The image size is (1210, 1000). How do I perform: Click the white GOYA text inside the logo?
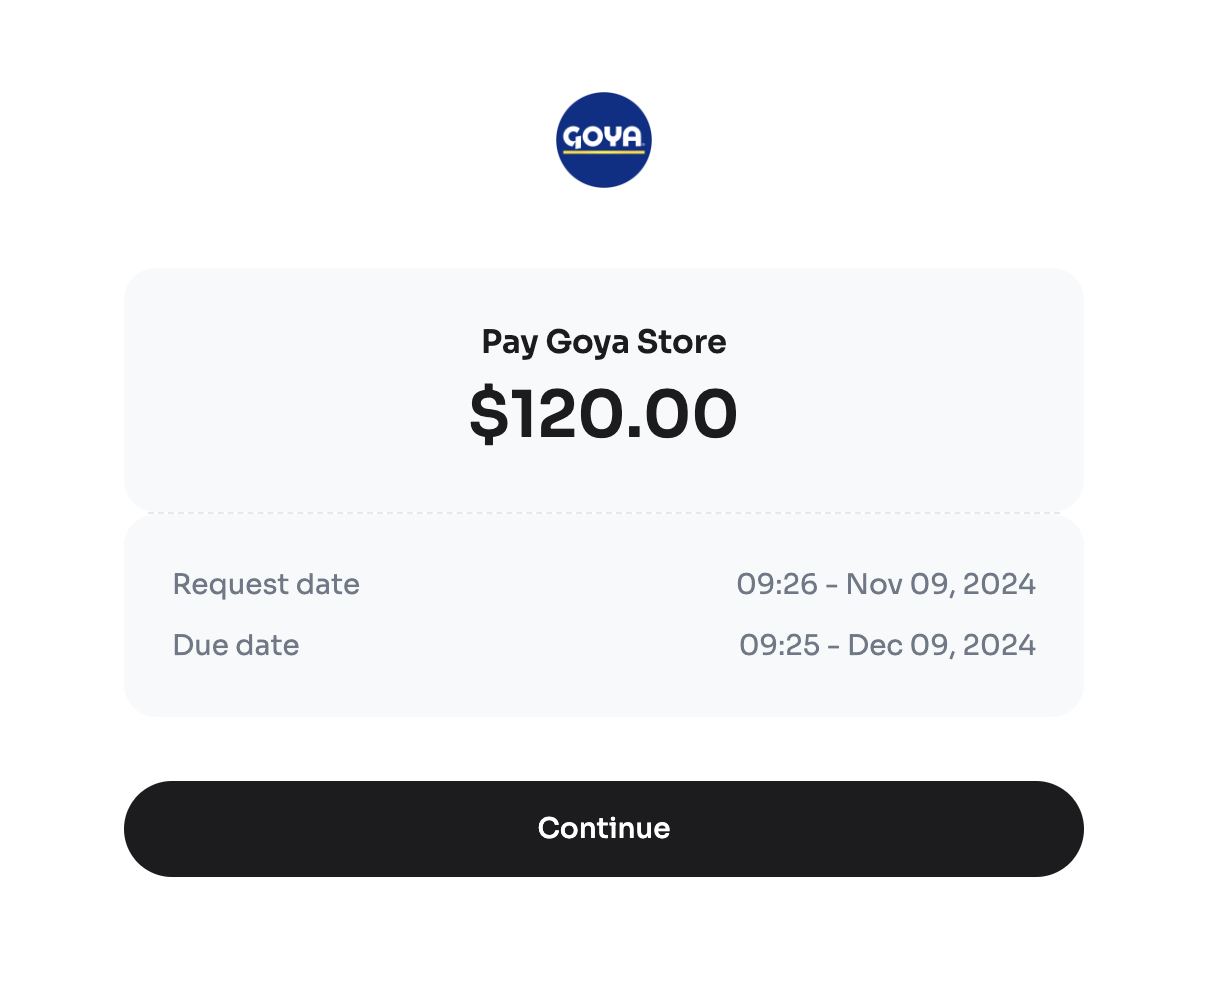[x=604, y=137]
